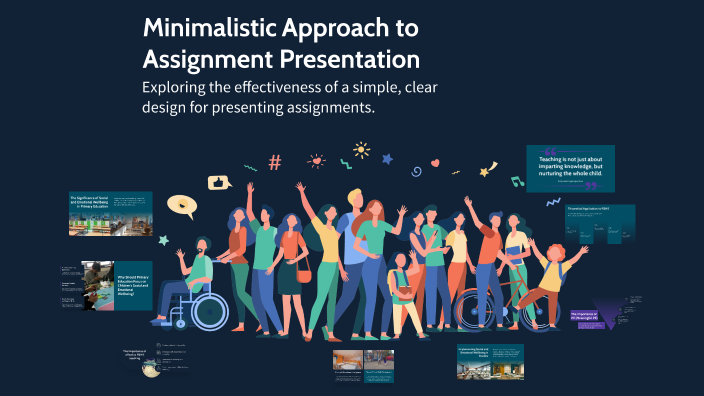704x396 pixels.
Task: Click the subtitle 'Exploring the effectiveness of a simple...'
Action: click(x=290, y=97)
